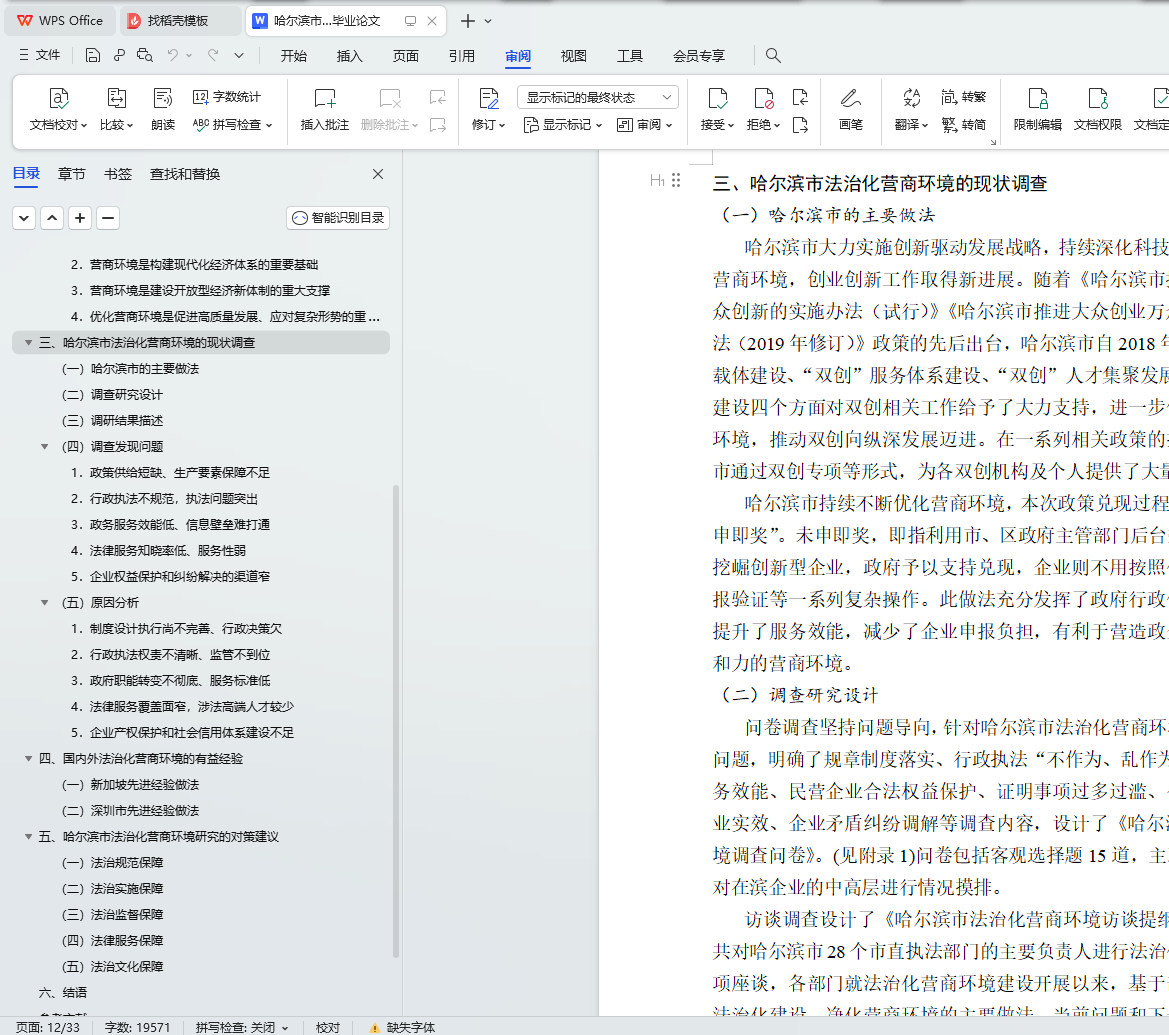
Task: Open the 翻译 translate tool
Action: pyautogui.click(x=911, y=110)
